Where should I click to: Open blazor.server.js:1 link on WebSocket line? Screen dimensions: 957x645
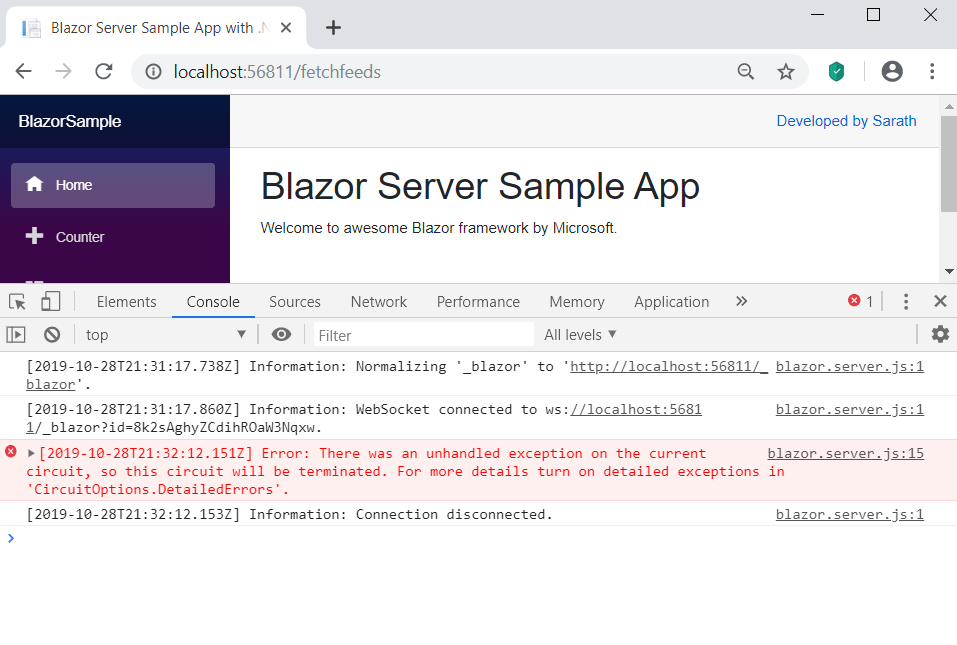[x=850, y=409]
